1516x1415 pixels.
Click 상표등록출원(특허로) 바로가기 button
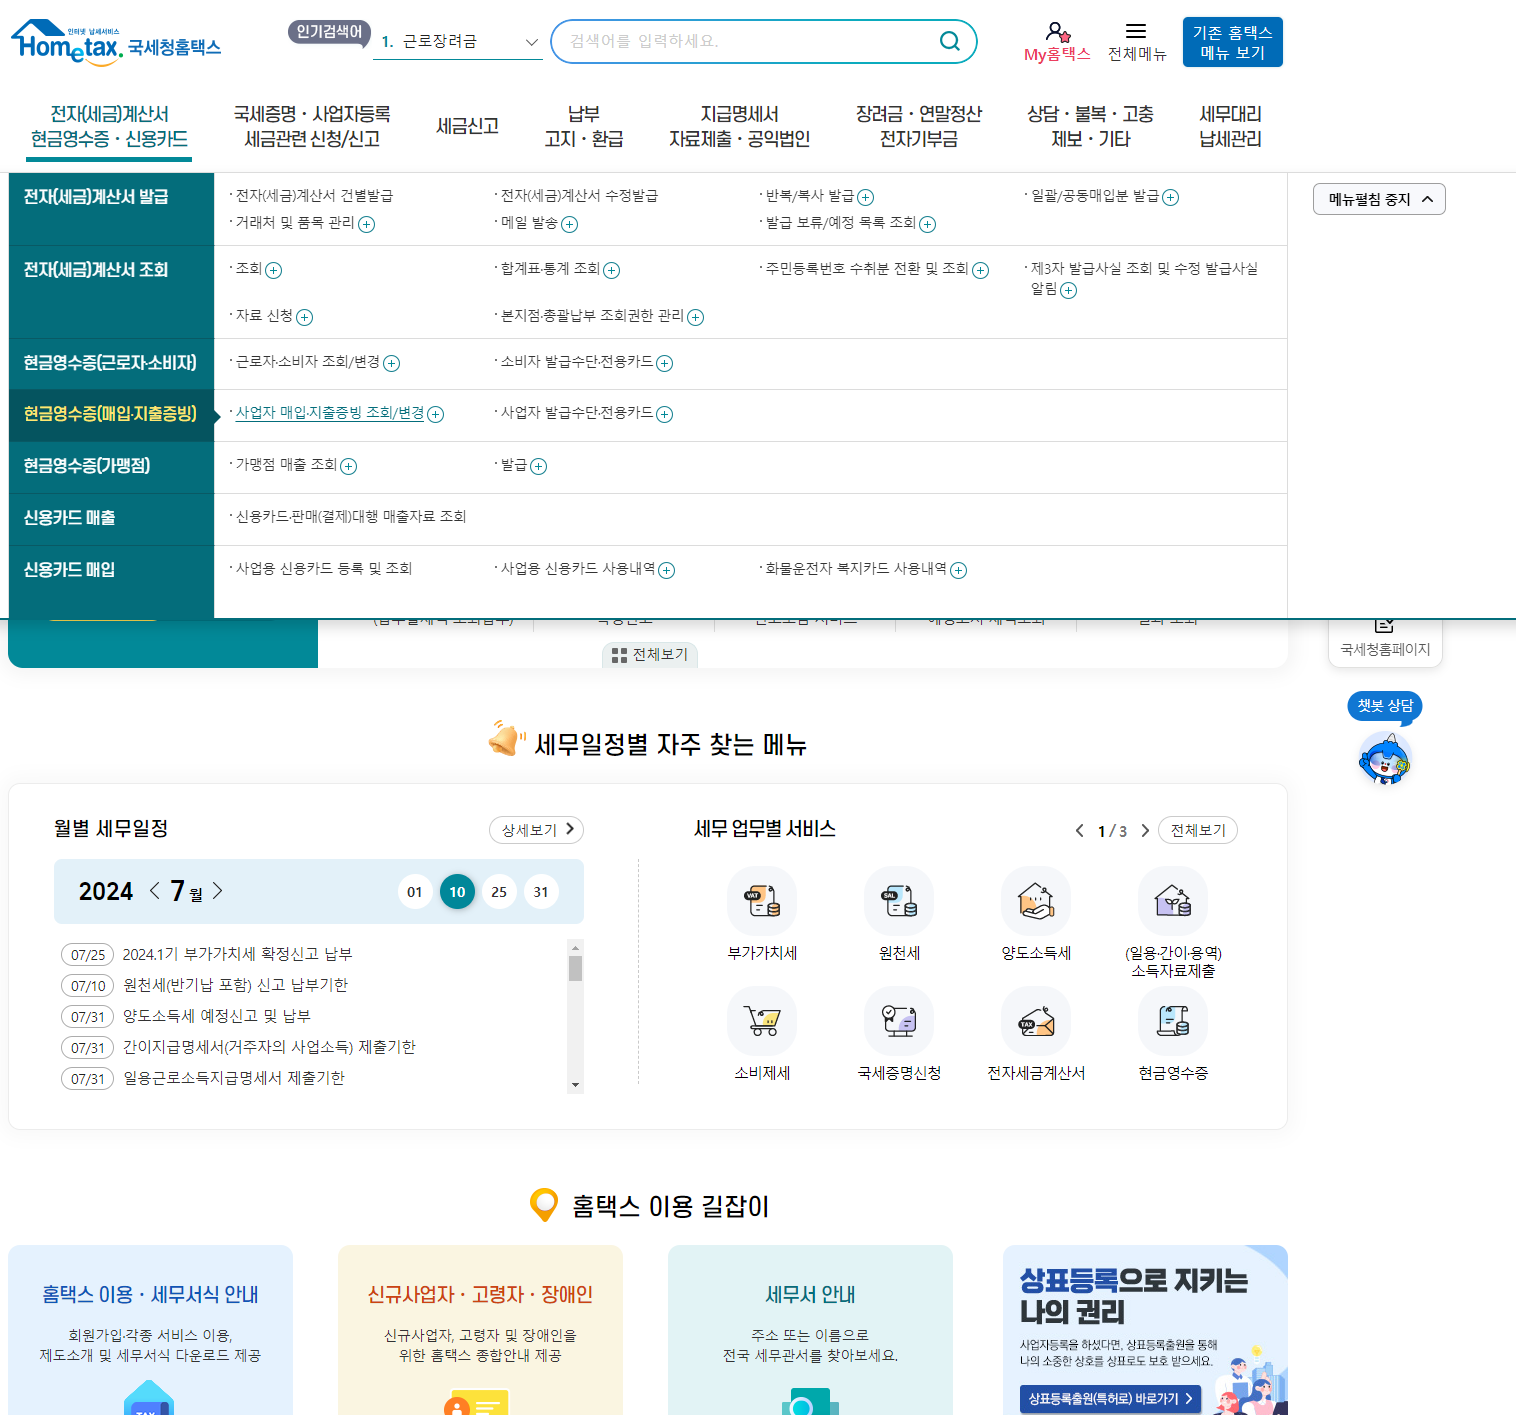[1110, 1399]
